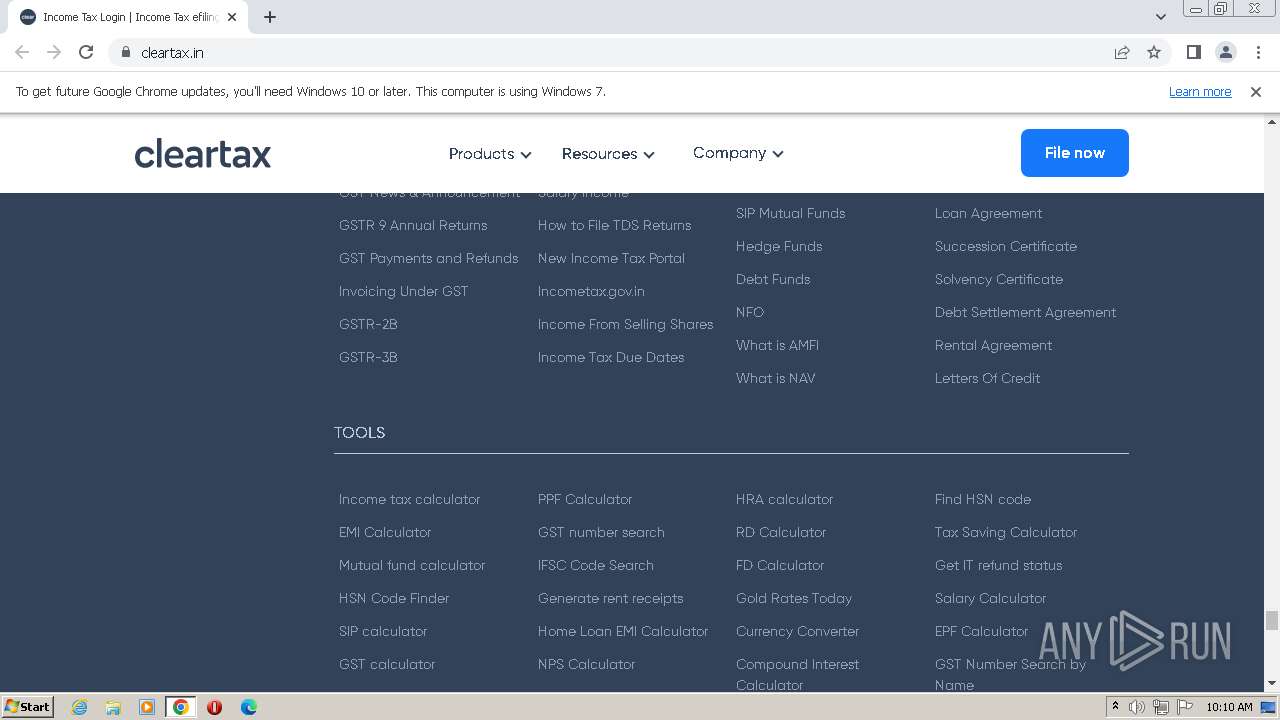Open Incometax.gov.in link
1280x720 pixels.
pyautogui.click(x=591, y=291)
